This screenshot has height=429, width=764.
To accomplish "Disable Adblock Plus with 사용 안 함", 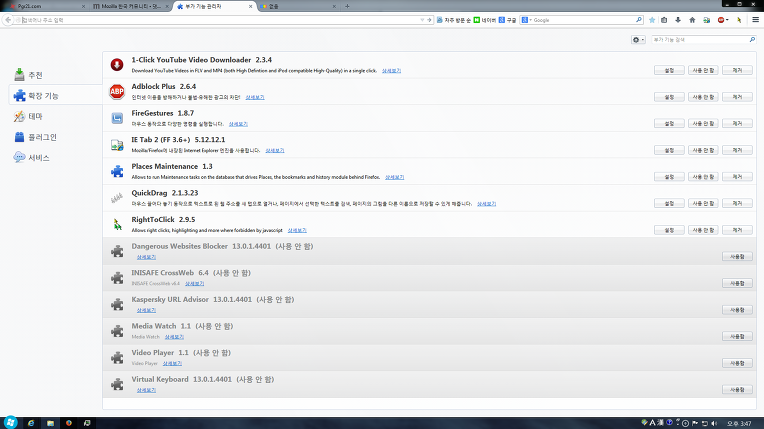I will click(x=703, y=97).
